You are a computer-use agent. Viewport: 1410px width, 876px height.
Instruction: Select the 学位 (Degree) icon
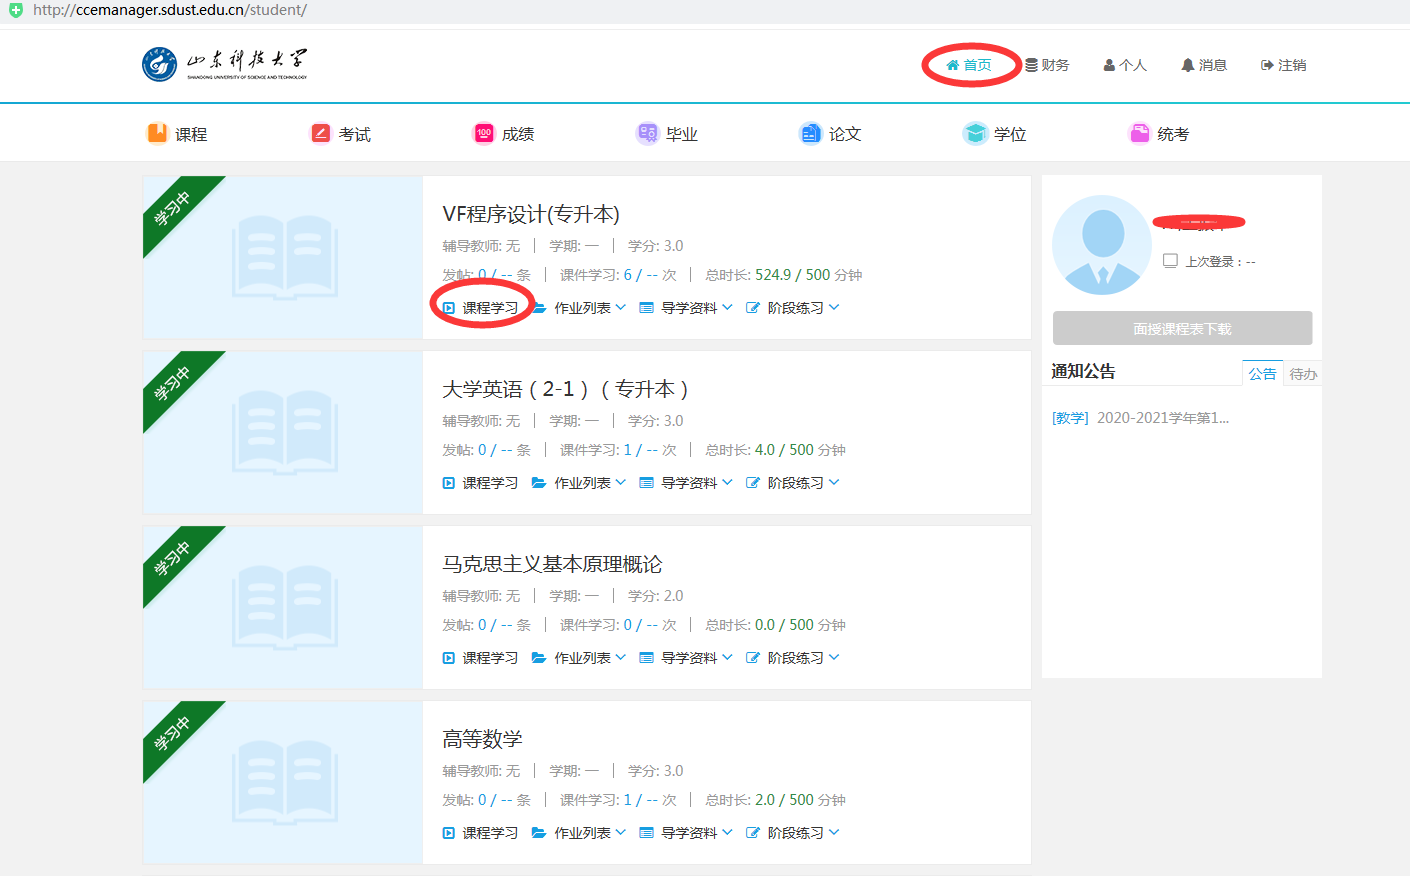coord(973,132)
